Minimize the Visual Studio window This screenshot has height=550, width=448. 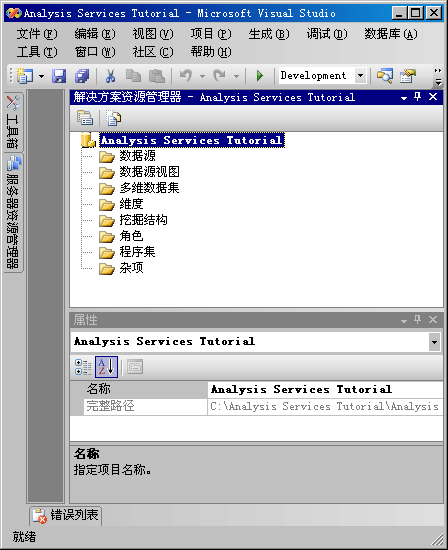[x=400, y=13]
